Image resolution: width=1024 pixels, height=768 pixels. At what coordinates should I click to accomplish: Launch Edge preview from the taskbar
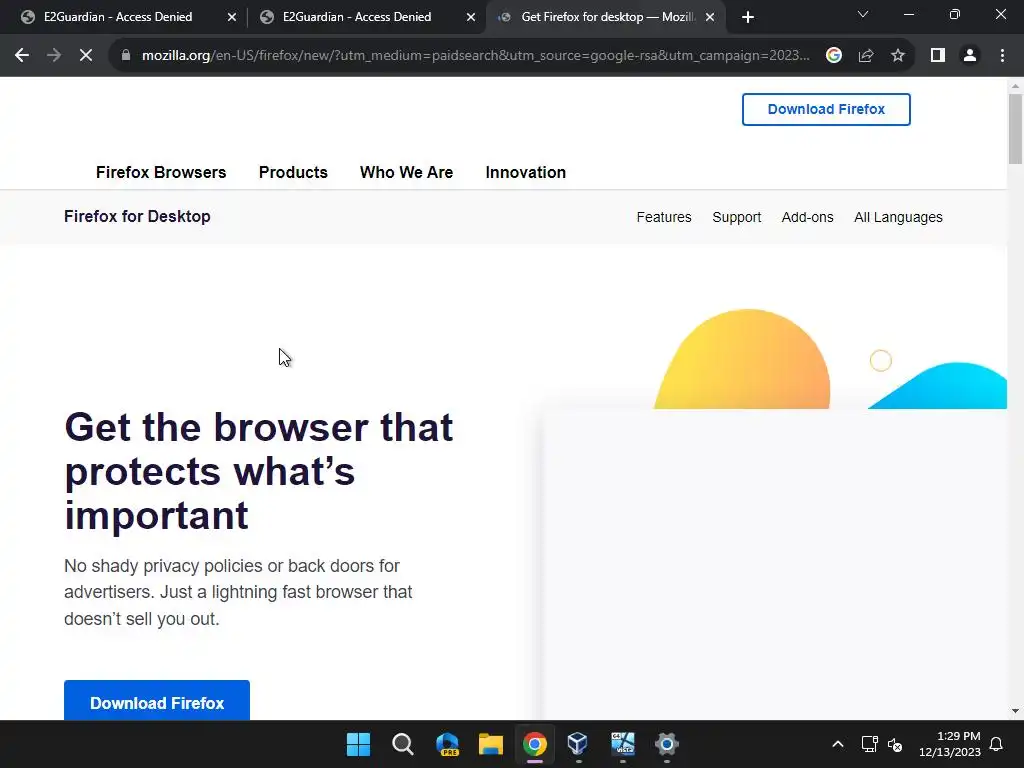click(x=447, y=744)
